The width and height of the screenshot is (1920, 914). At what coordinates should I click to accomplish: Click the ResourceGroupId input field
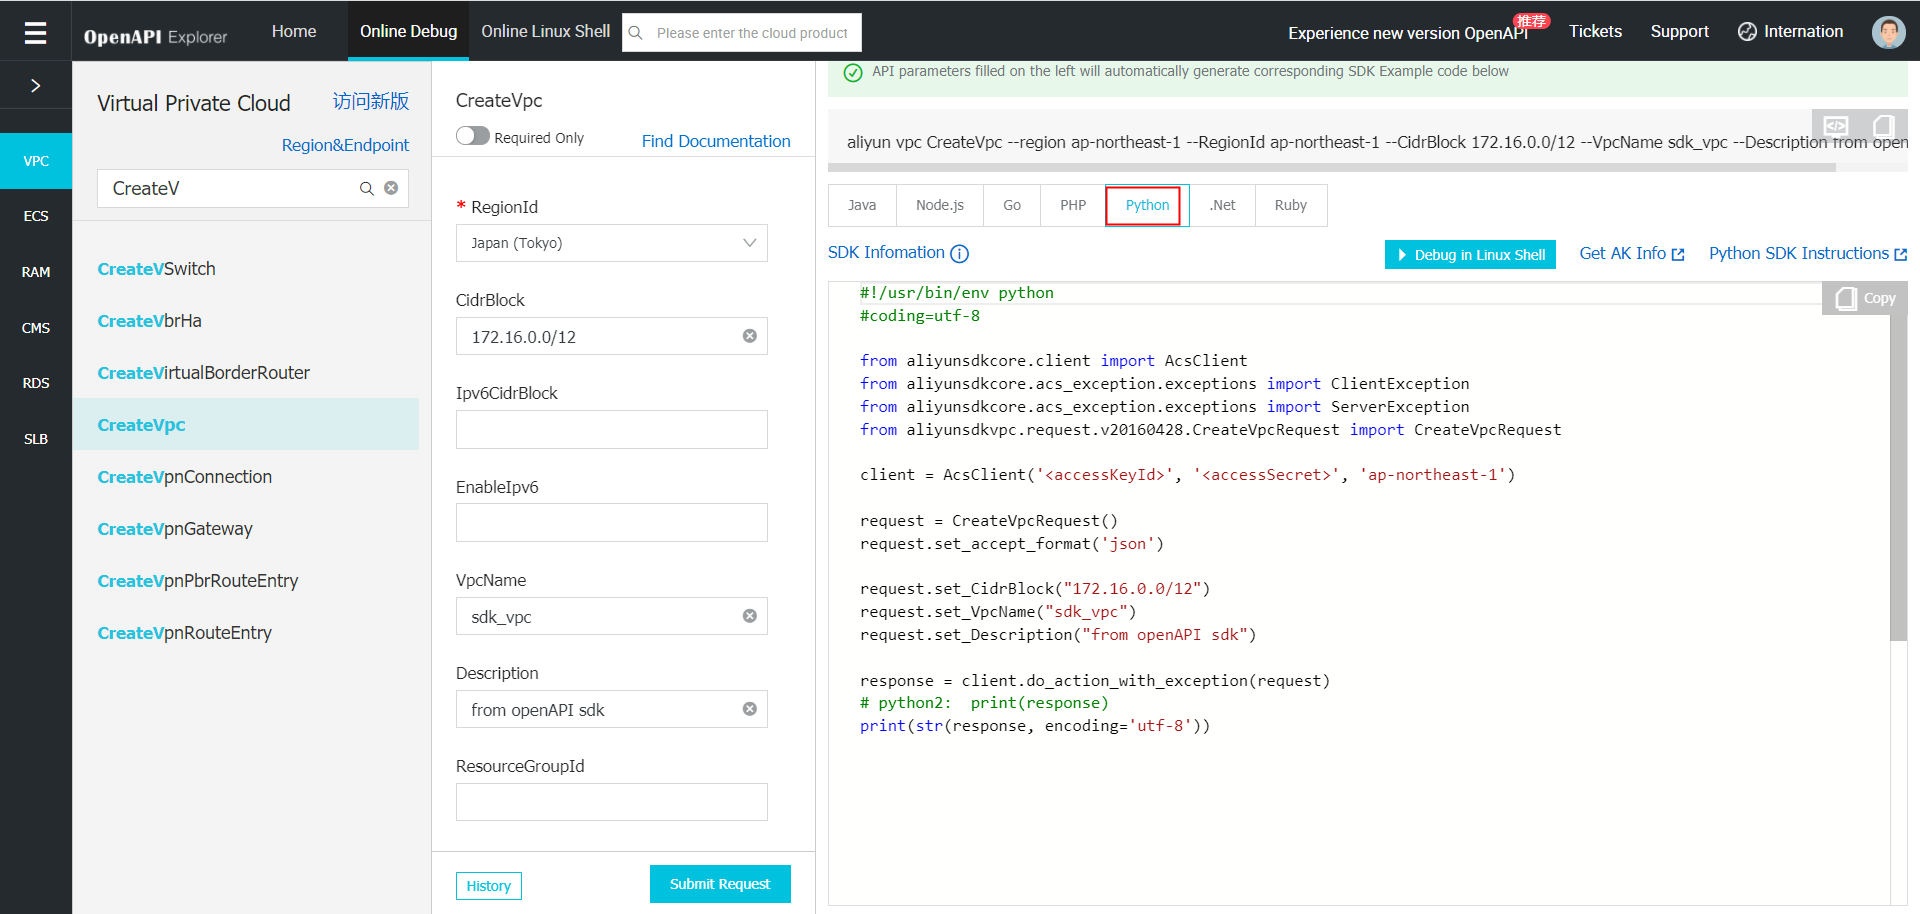612,802
